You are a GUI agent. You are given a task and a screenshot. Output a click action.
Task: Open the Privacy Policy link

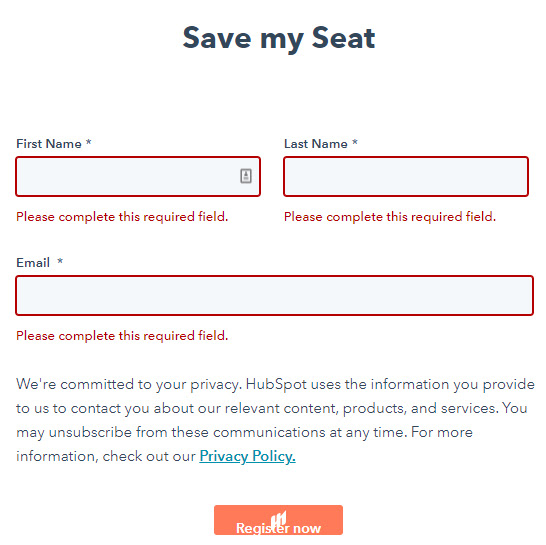tap(248, 456)
